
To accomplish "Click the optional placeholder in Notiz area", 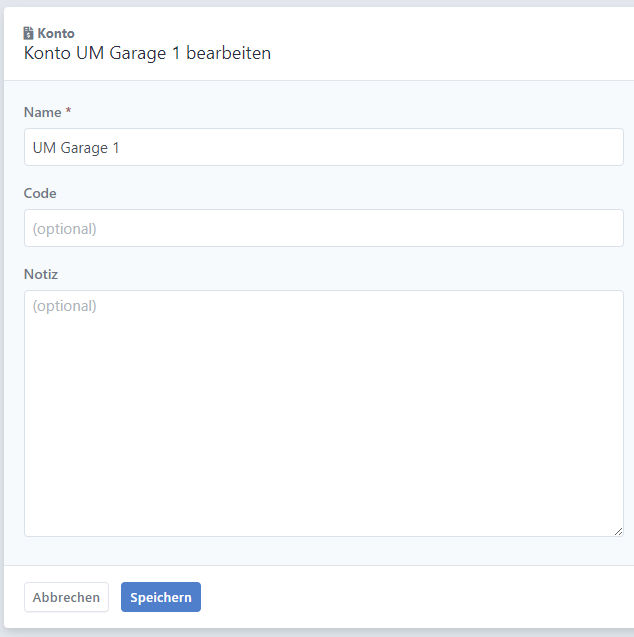I will tap(65, 306).
